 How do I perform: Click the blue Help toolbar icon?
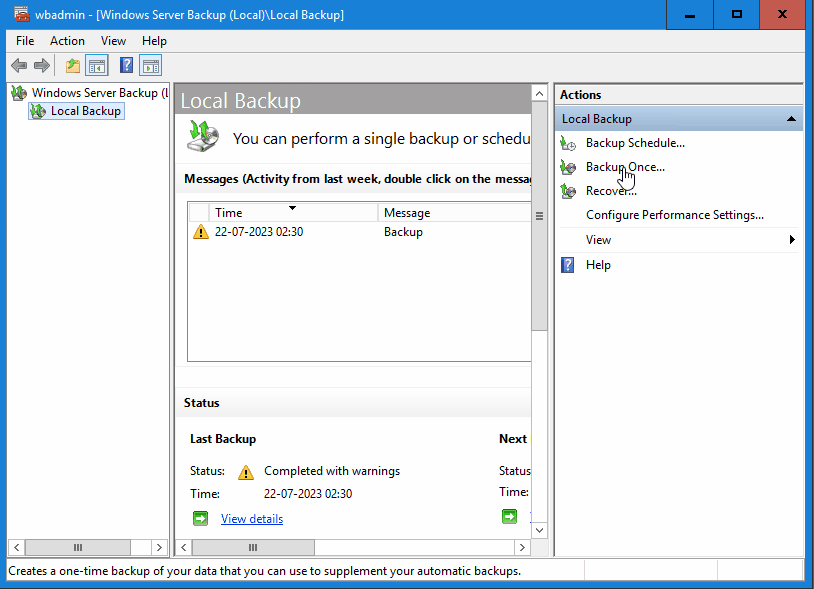(126, 65)
